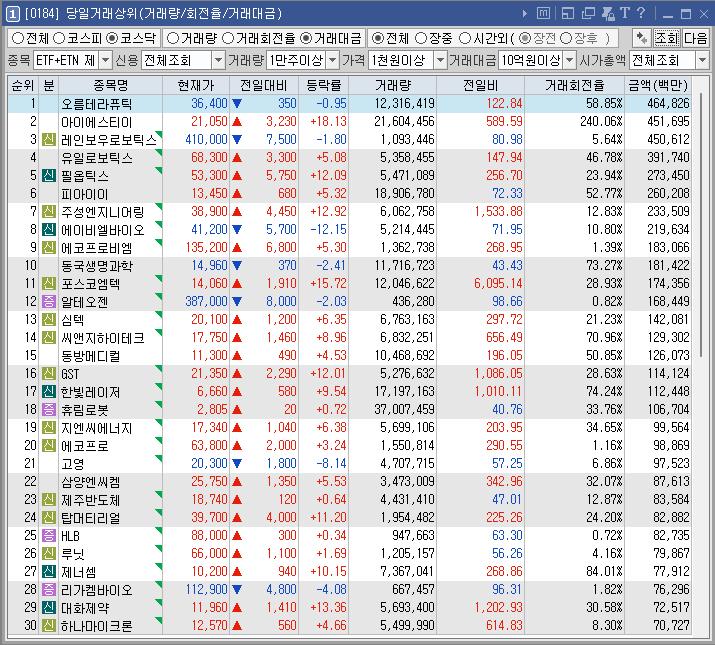Click the 조회 search button
The height and width of the screenshot is (645, 715).
click(667, 38)
